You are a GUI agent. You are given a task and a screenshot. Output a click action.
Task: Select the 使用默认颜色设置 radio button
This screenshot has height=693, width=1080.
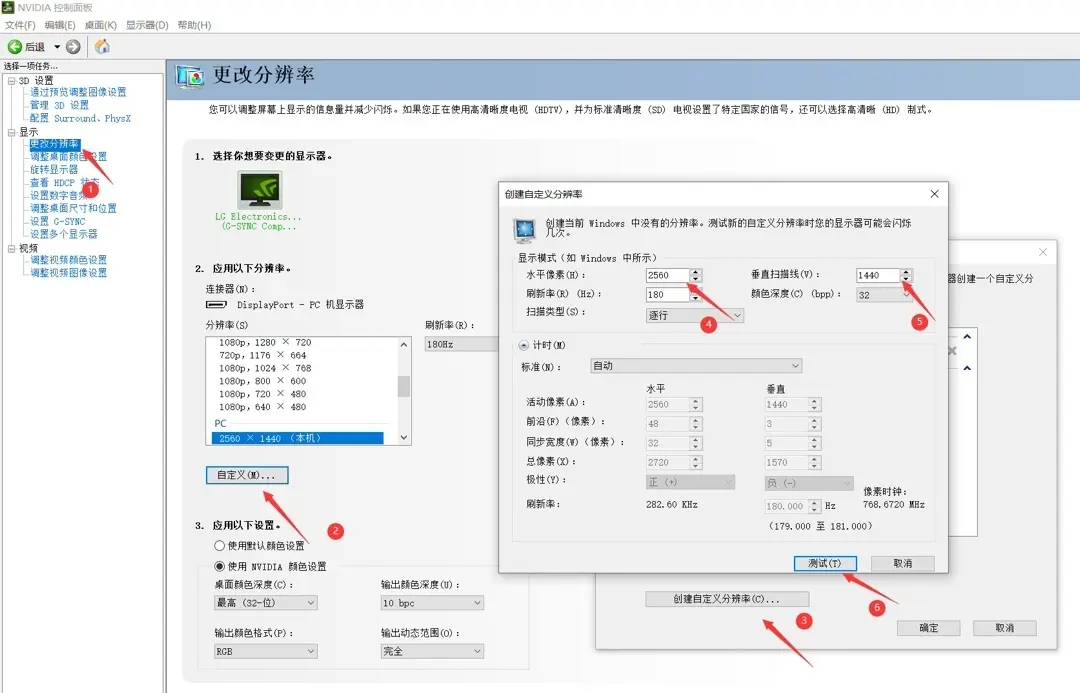click(220, 546)
